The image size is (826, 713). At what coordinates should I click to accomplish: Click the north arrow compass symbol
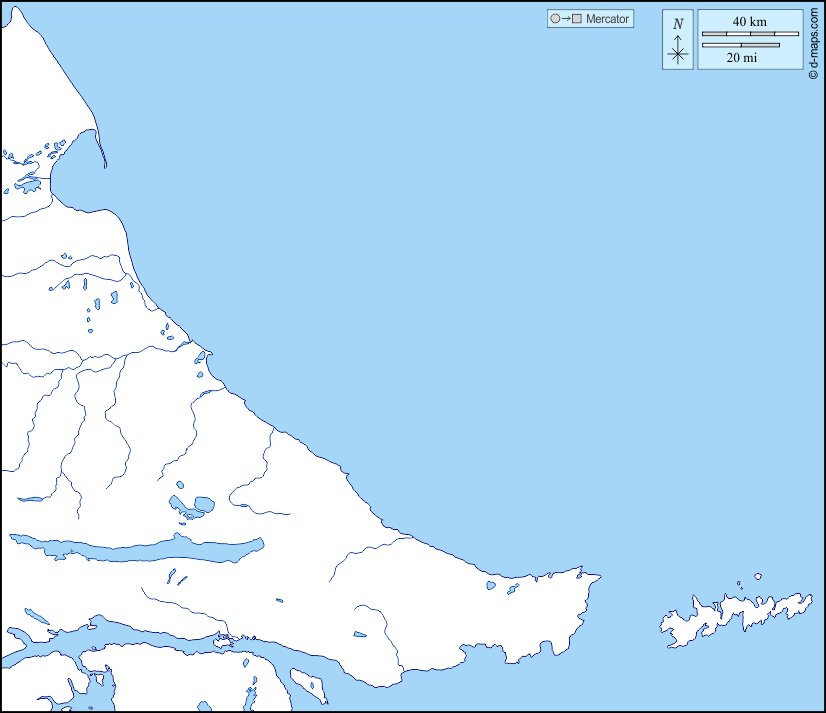(678, 40)
